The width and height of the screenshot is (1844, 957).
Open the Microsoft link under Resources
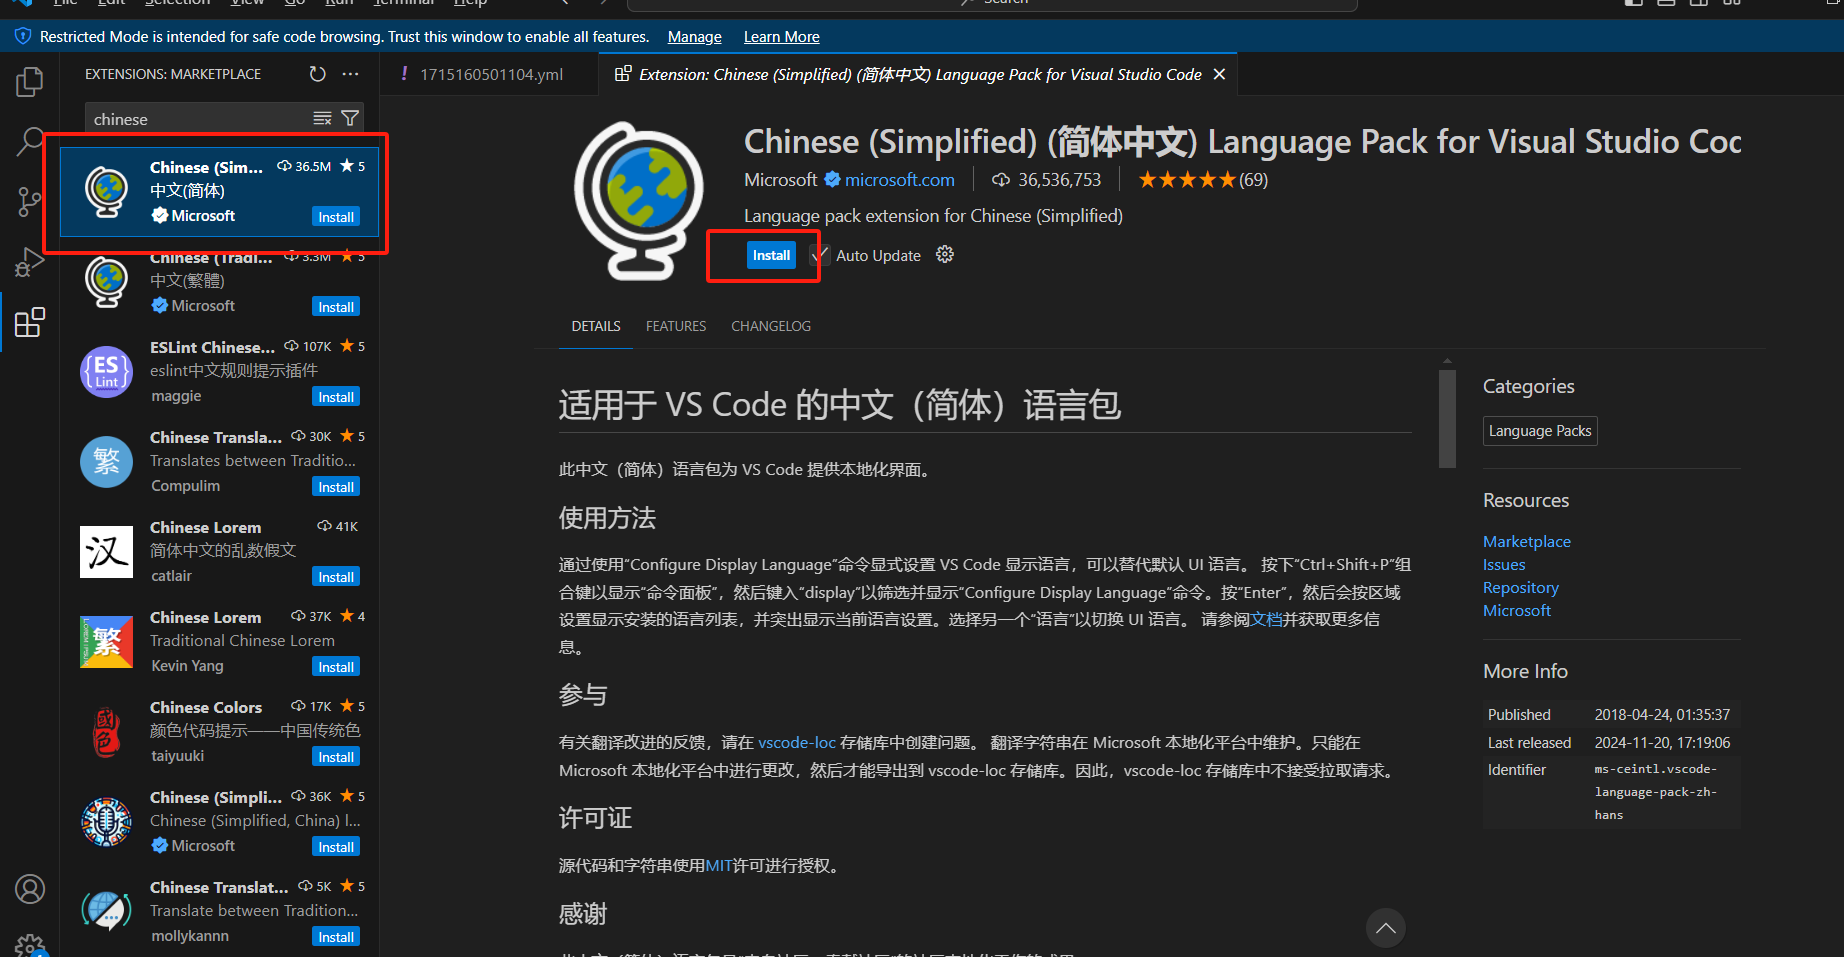1517,611
